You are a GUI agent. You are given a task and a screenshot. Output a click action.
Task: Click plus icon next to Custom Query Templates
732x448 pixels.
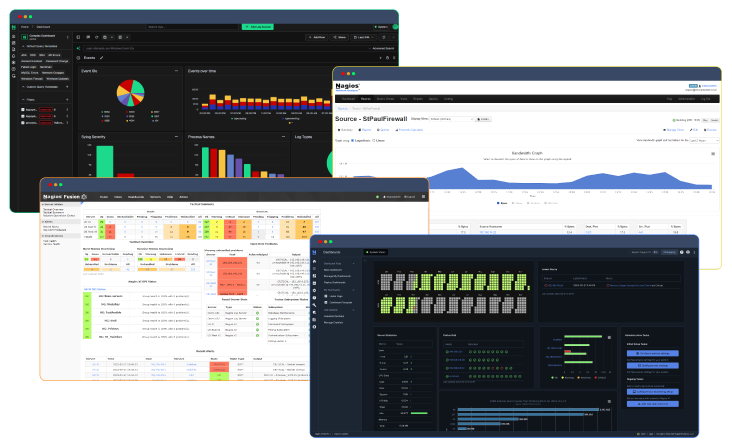[67, 87]
